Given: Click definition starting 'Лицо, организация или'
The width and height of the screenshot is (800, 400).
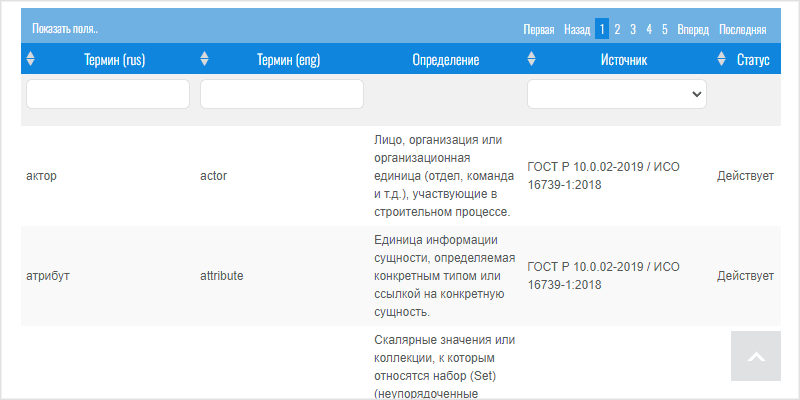Looking at the screenshot, I should [444, 176].
